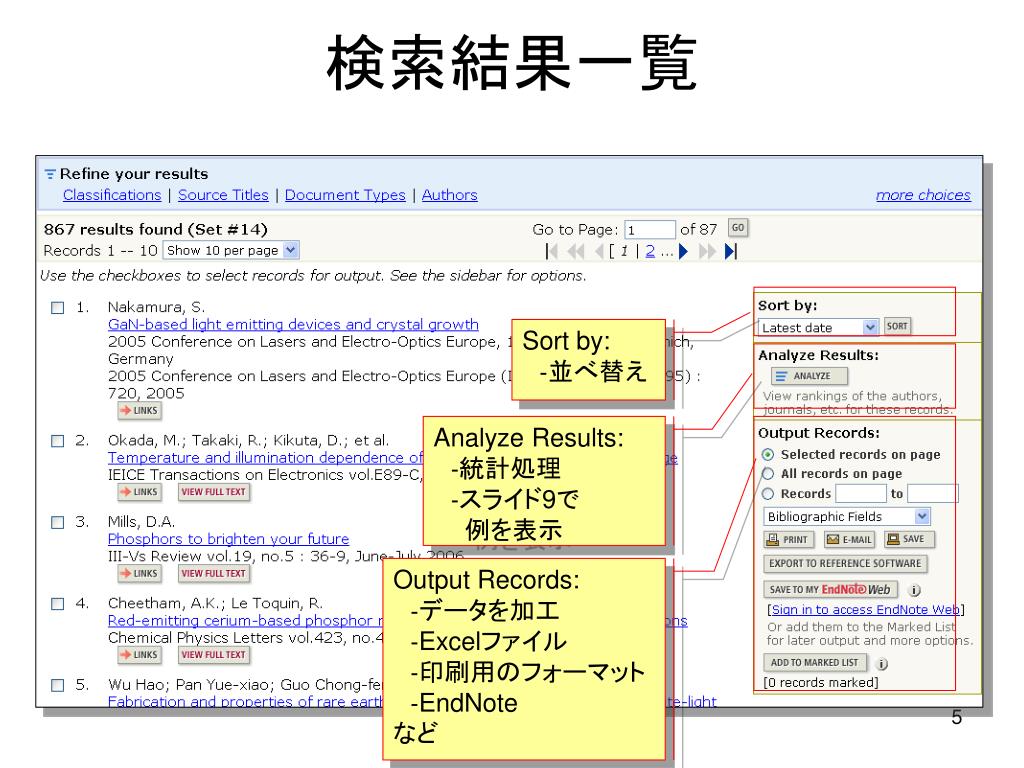Click the E-MAIL button
Screen dimensions: 1024x768
click(849, 539)
